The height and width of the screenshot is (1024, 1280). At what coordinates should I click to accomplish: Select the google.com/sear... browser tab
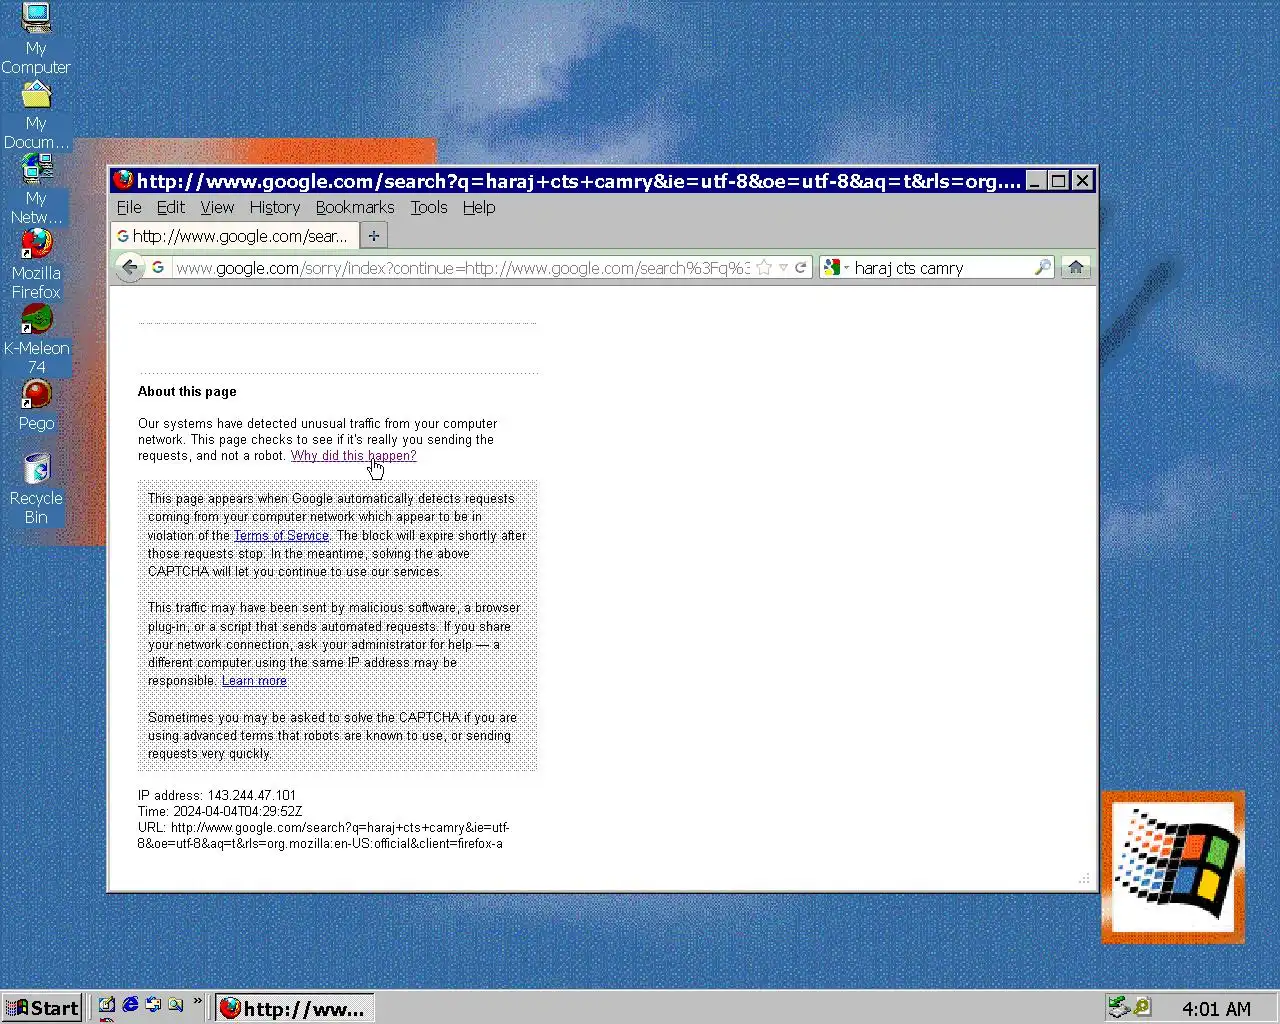[234, 236]
